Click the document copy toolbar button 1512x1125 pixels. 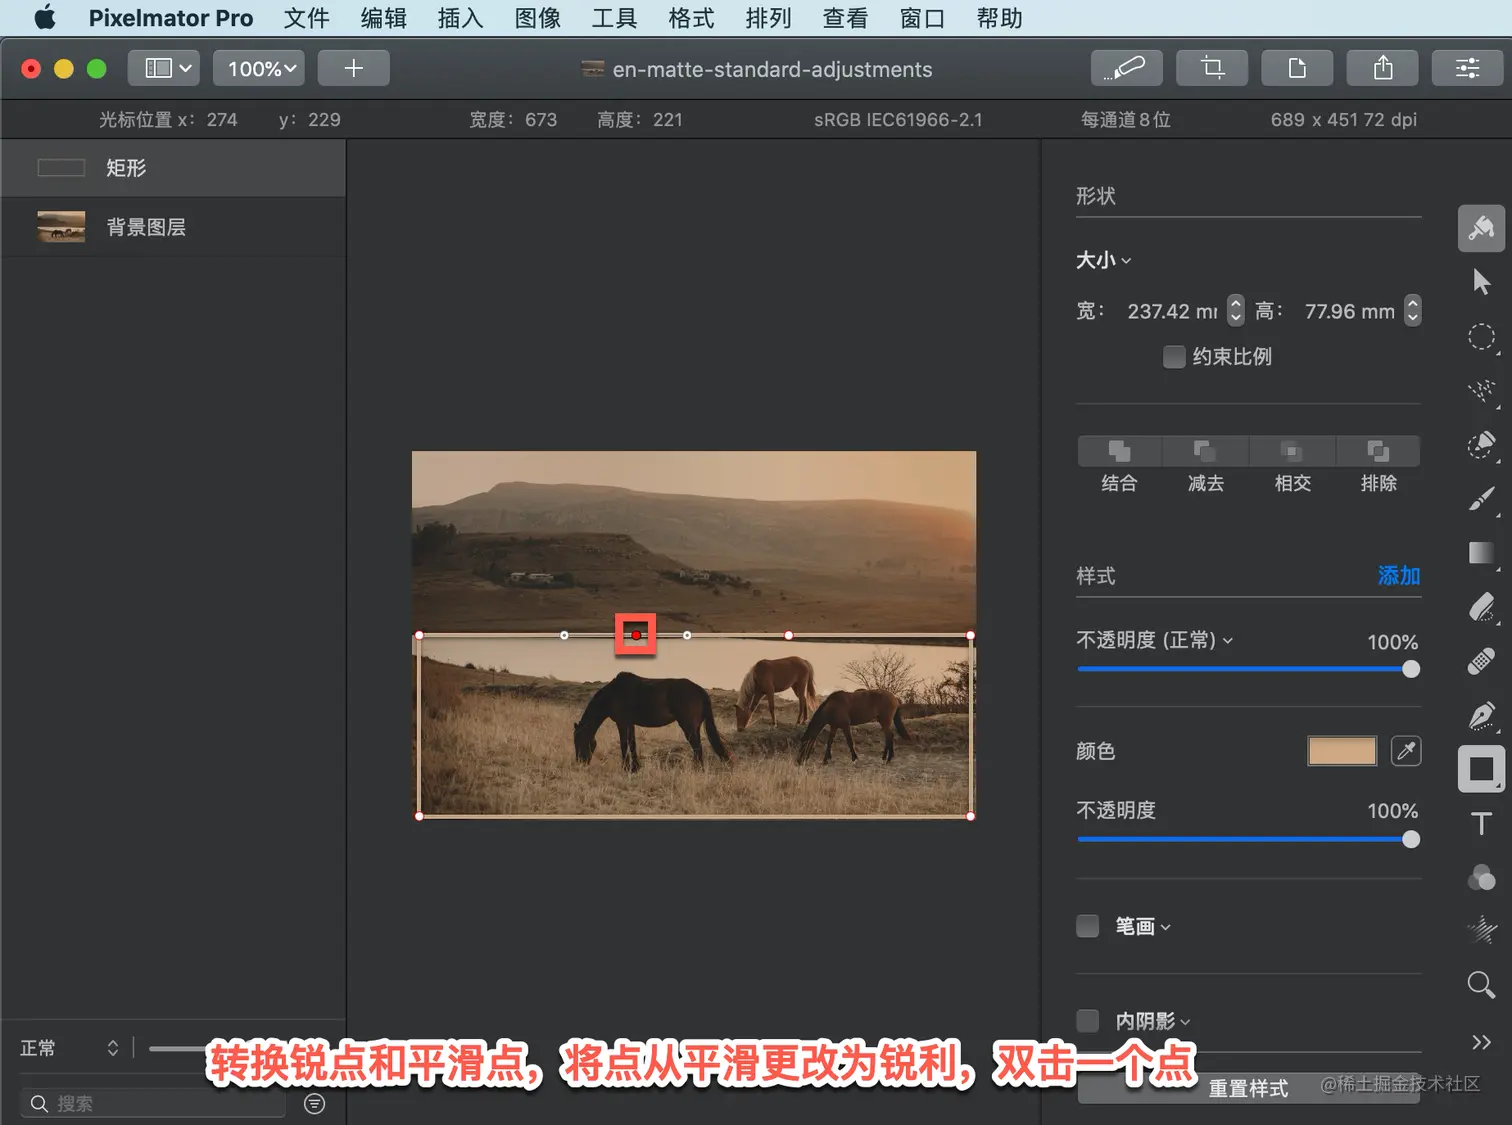point(1297,68)
